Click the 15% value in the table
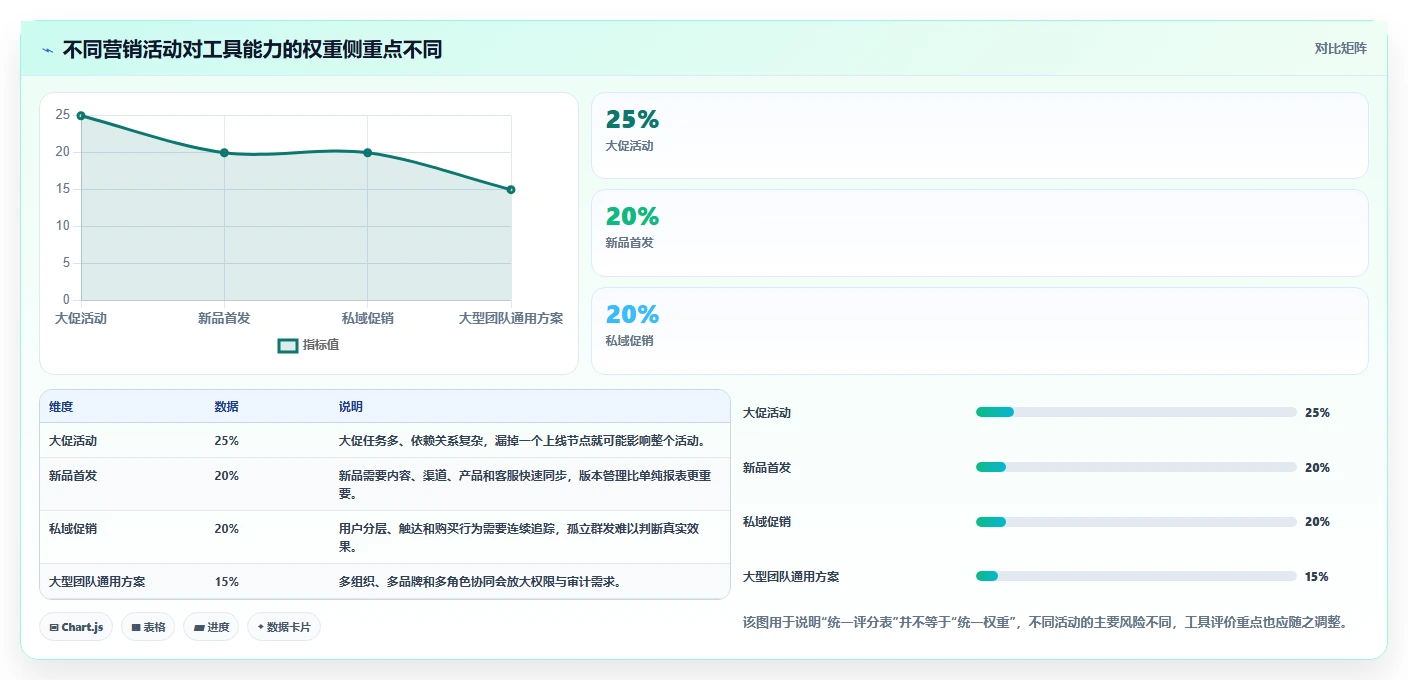1408x680 pixels. [x=226, y=582]
